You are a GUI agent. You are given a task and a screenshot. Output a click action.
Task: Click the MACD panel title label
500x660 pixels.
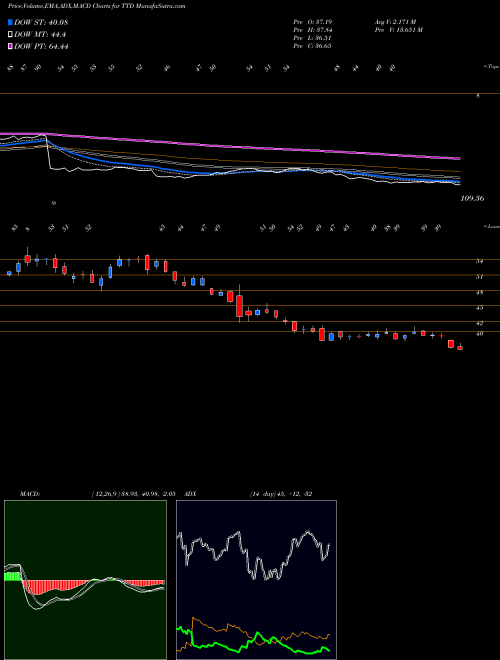30,493
